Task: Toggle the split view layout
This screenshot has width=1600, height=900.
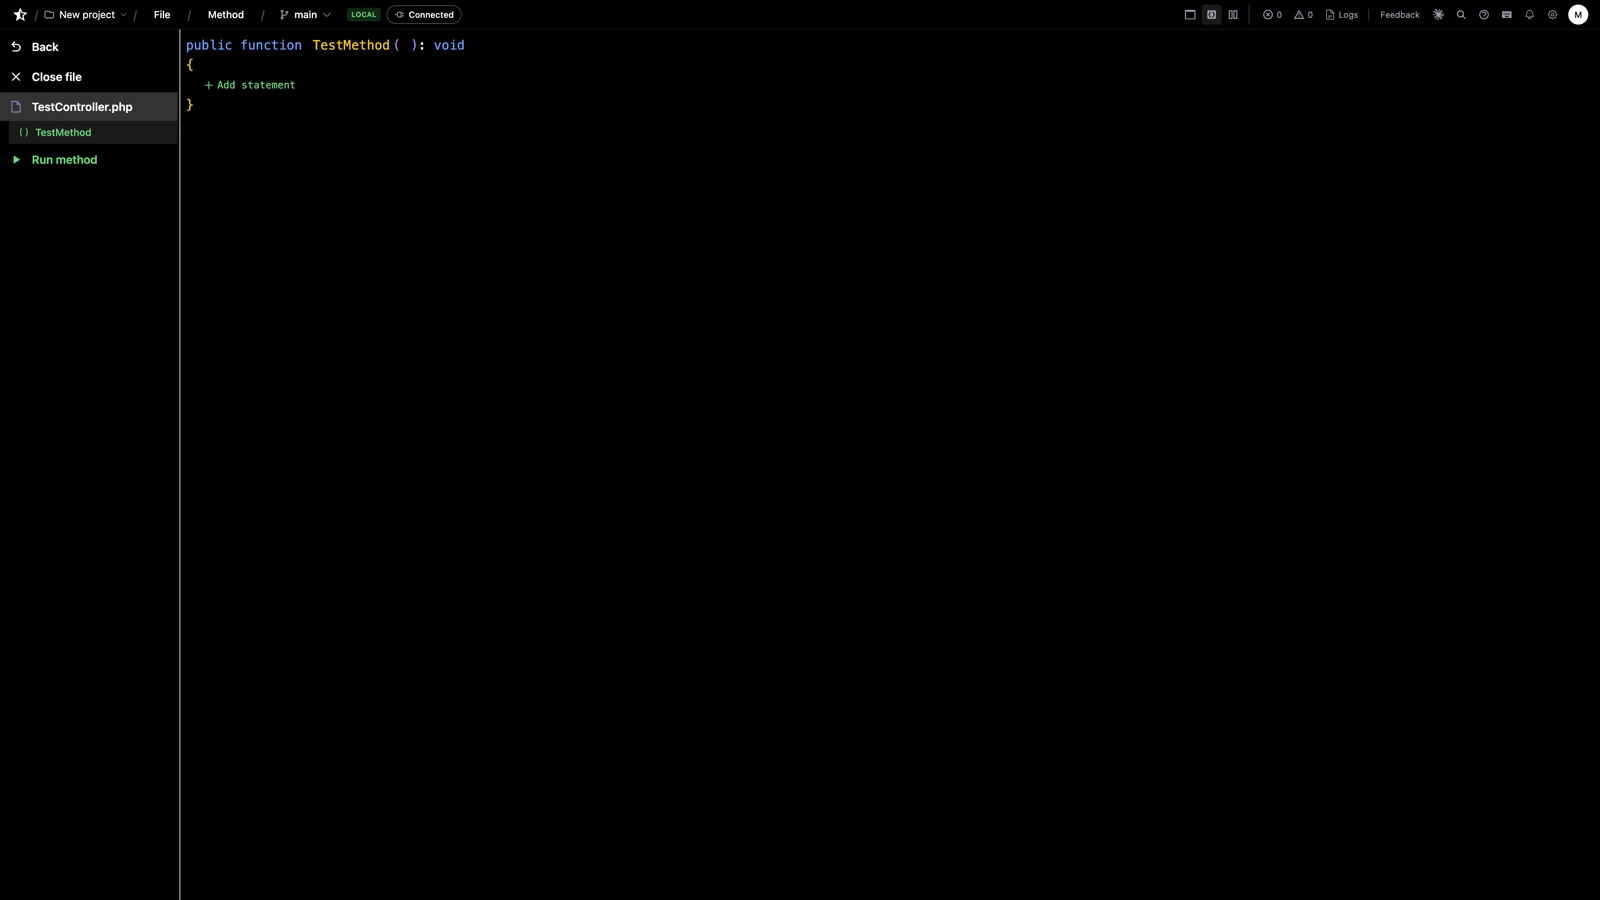Action: [x=1233, y=14]
